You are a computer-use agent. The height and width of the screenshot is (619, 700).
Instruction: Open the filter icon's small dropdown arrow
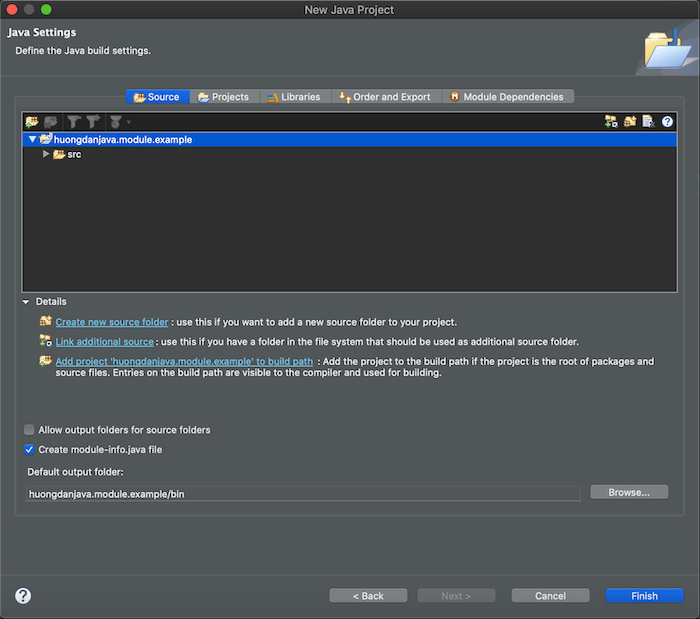pos(129,122)
